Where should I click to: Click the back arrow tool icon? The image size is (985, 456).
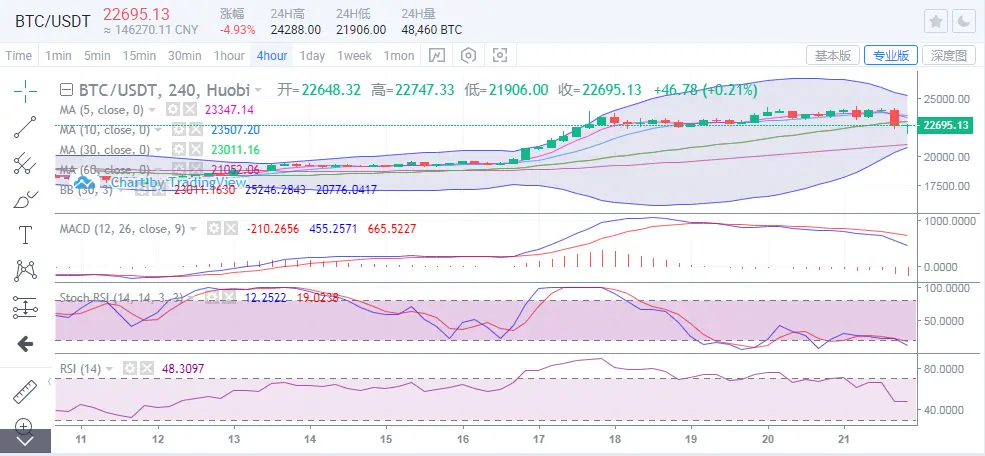(x=25, y=344)
